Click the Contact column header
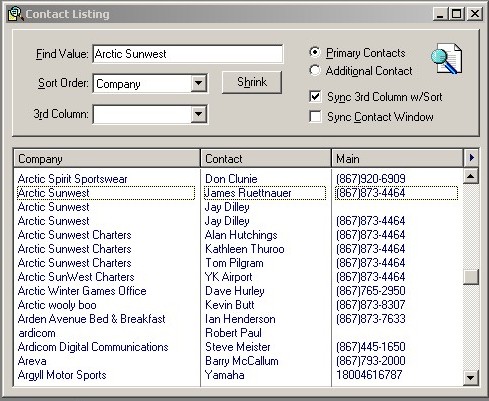The image size is (489, 401). (266, 158)
